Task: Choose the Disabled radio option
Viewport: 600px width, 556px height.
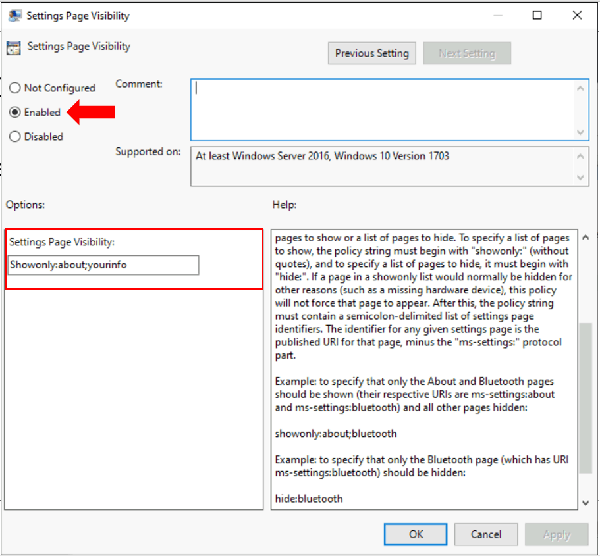Action: pyautogui.click(x=15, y=136)
